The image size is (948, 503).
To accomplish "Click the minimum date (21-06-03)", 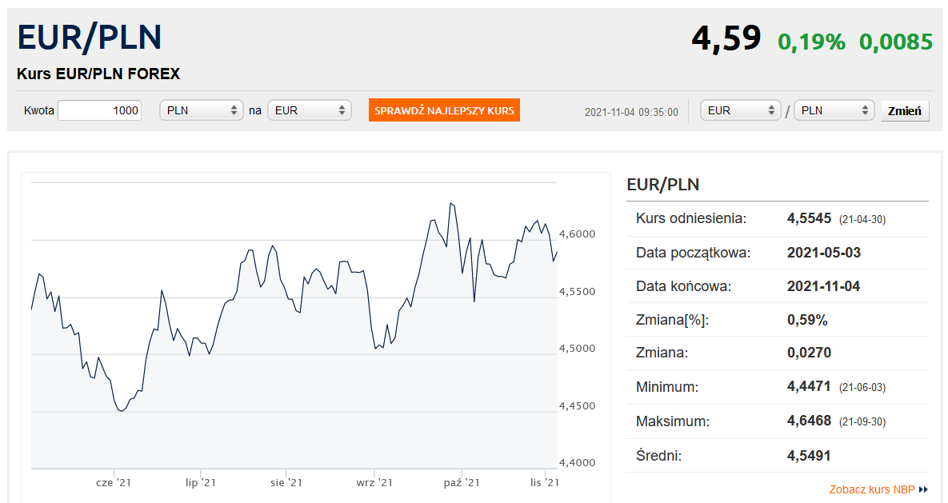I will (x=862, y=388).
